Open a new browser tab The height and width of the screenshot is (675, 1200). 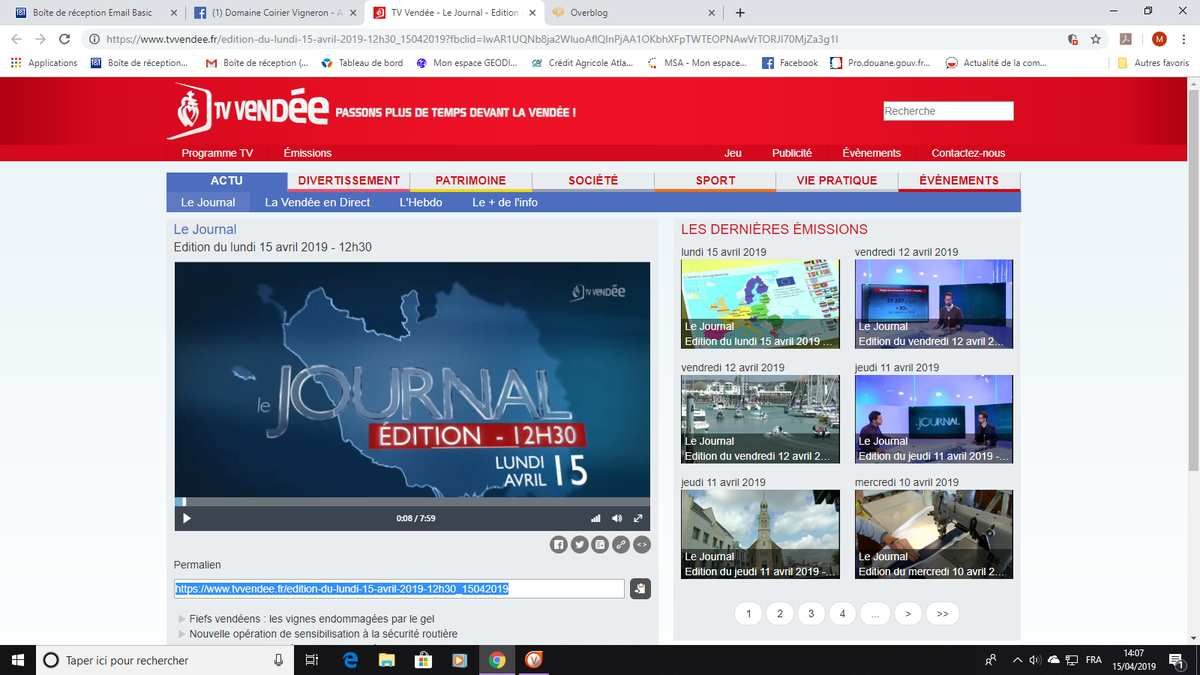[x=740, y=13]
